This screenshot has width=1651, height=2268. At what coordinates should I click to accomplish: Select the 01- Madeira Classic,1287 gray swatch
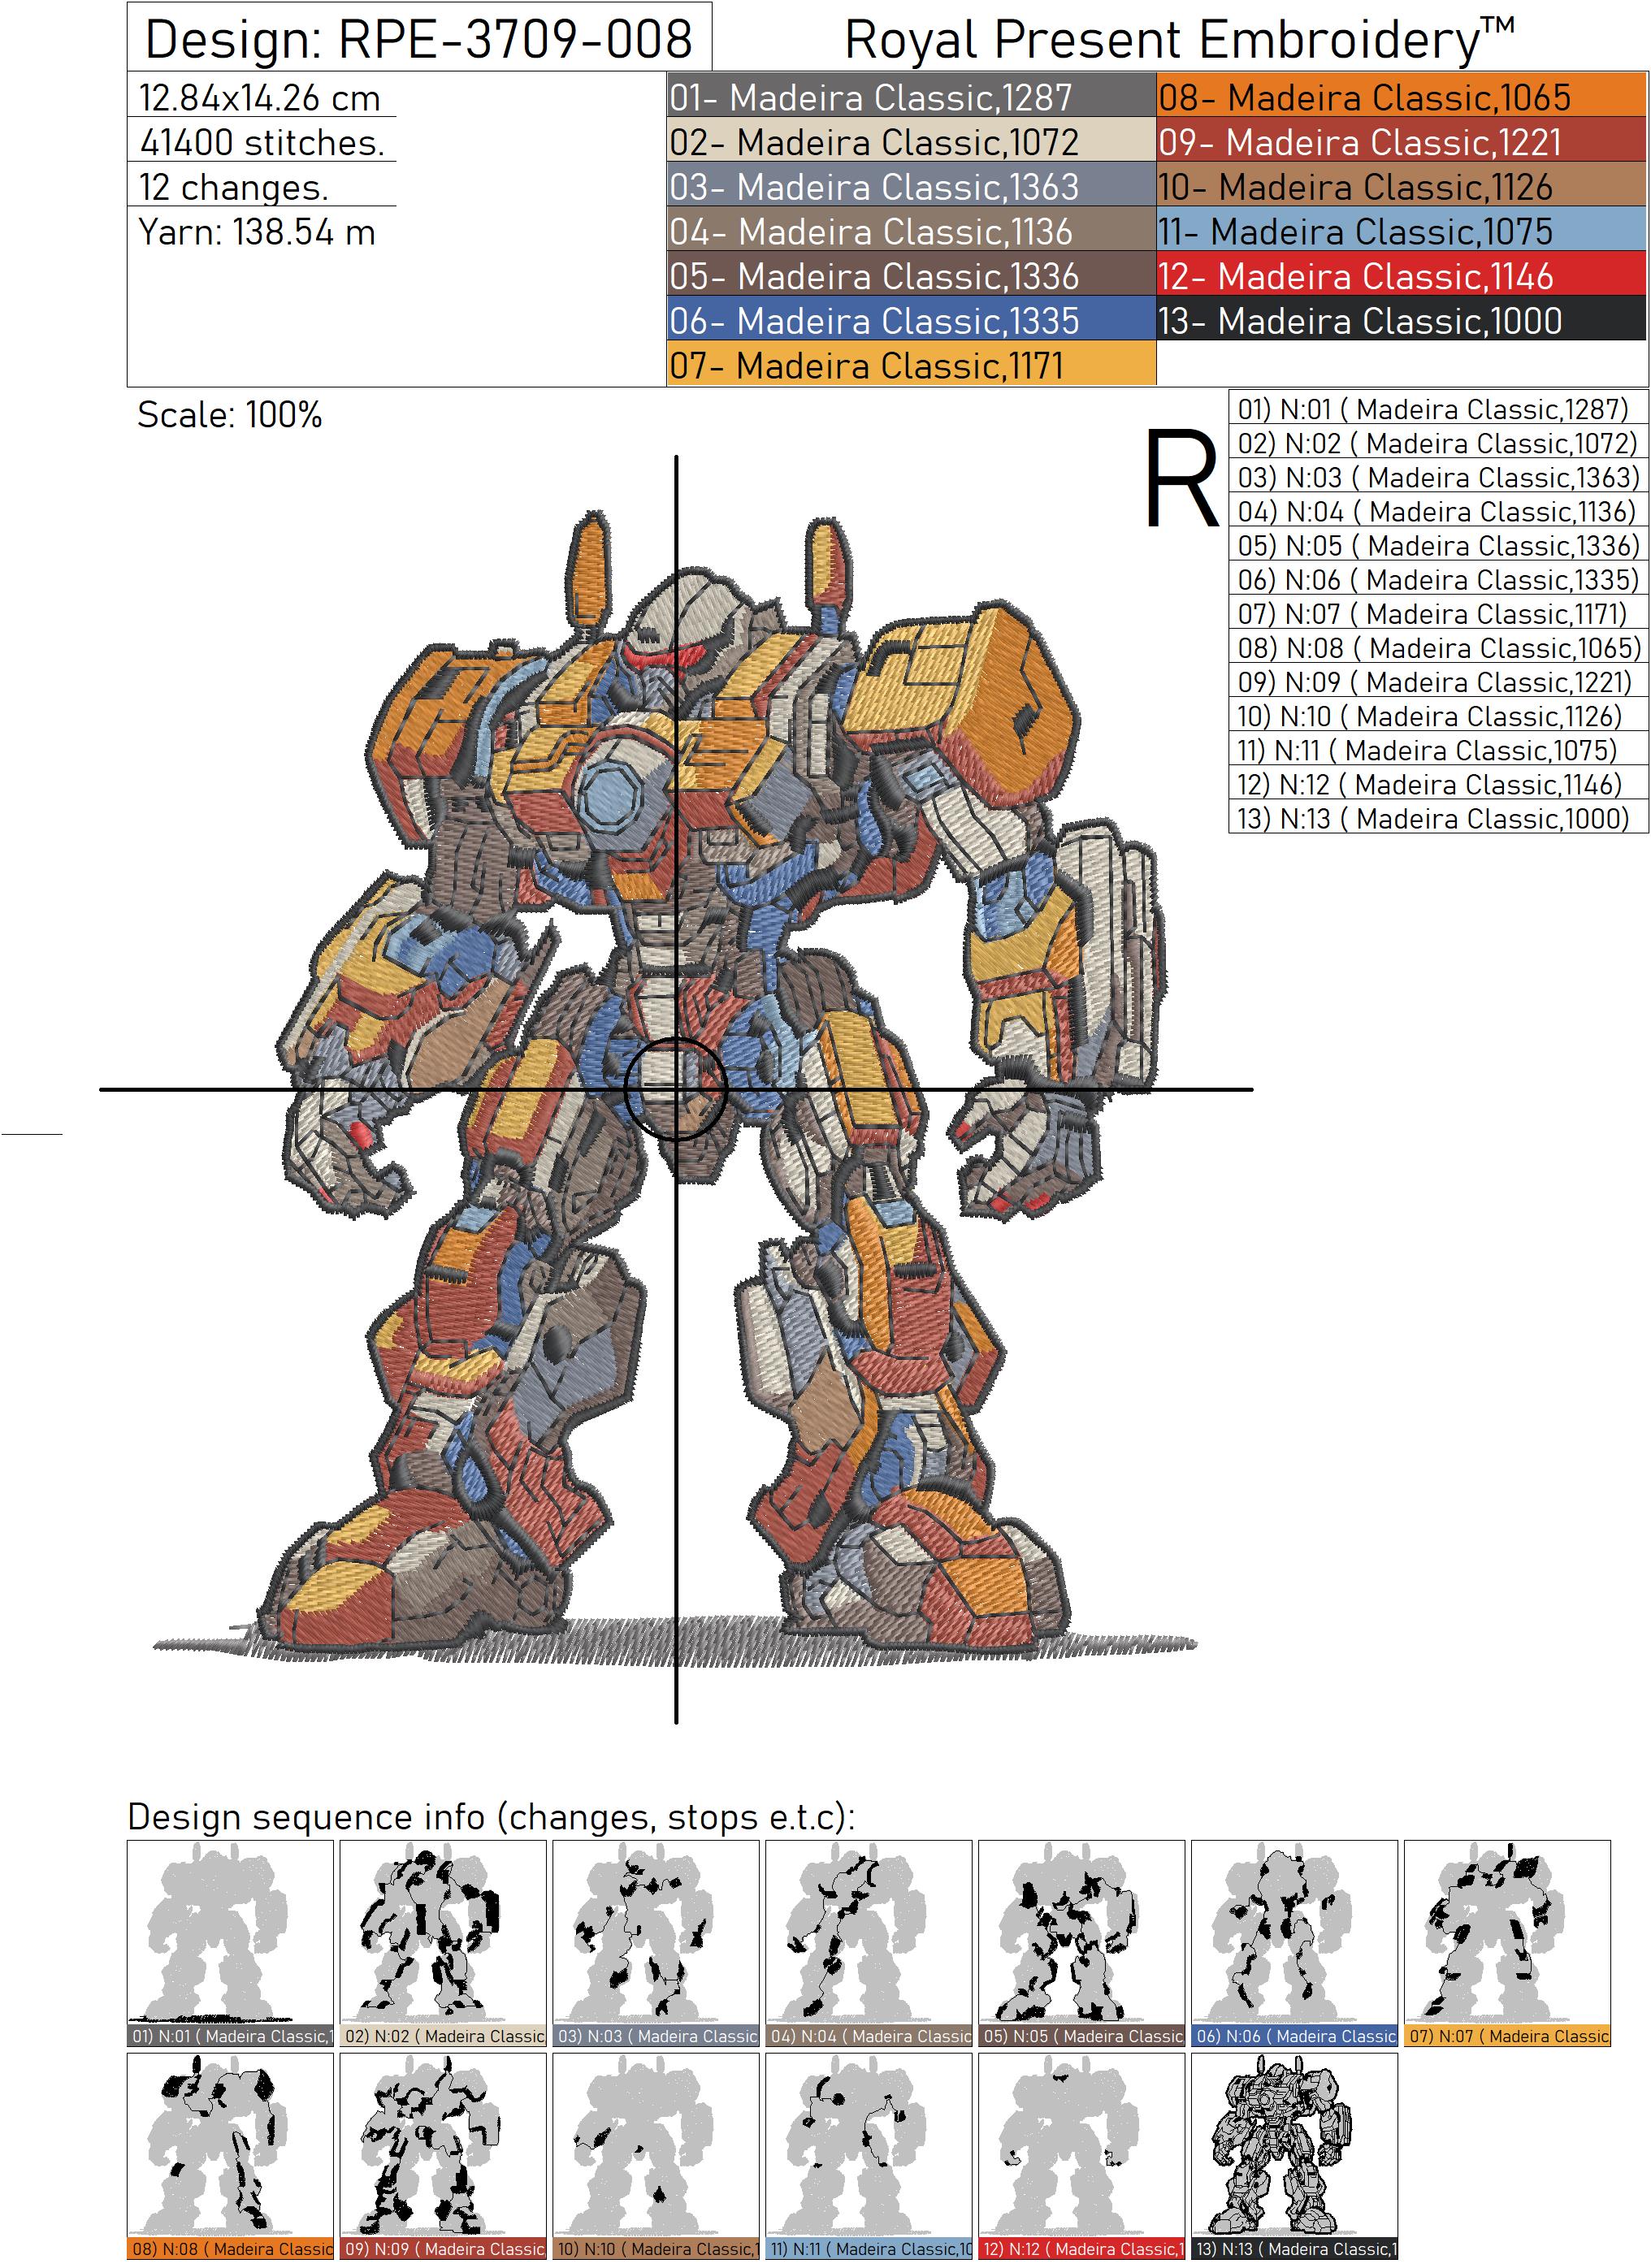[911, 97]
